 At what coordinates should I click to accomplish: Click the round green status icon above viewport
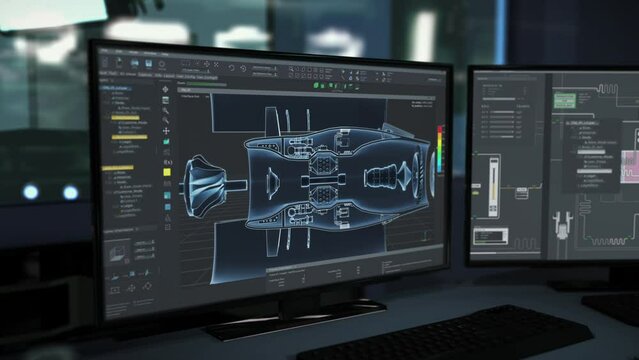pos(316,85)
